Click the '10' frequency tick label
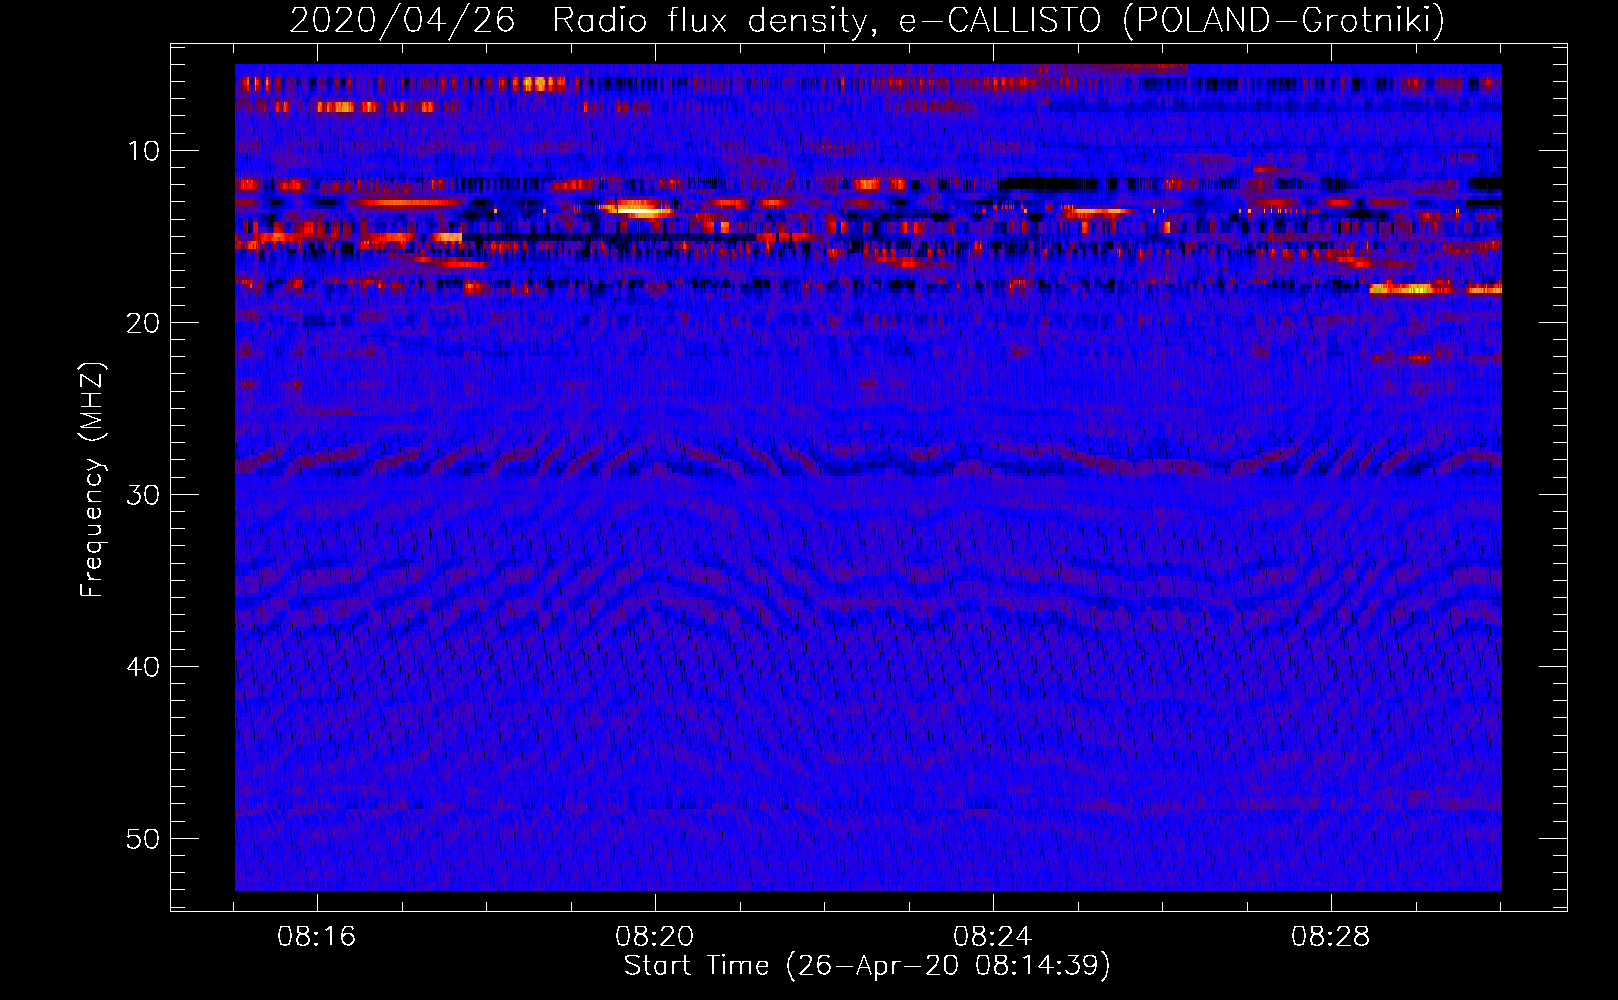Screen dimensions: 1618x1000 (x=144, y=151)
